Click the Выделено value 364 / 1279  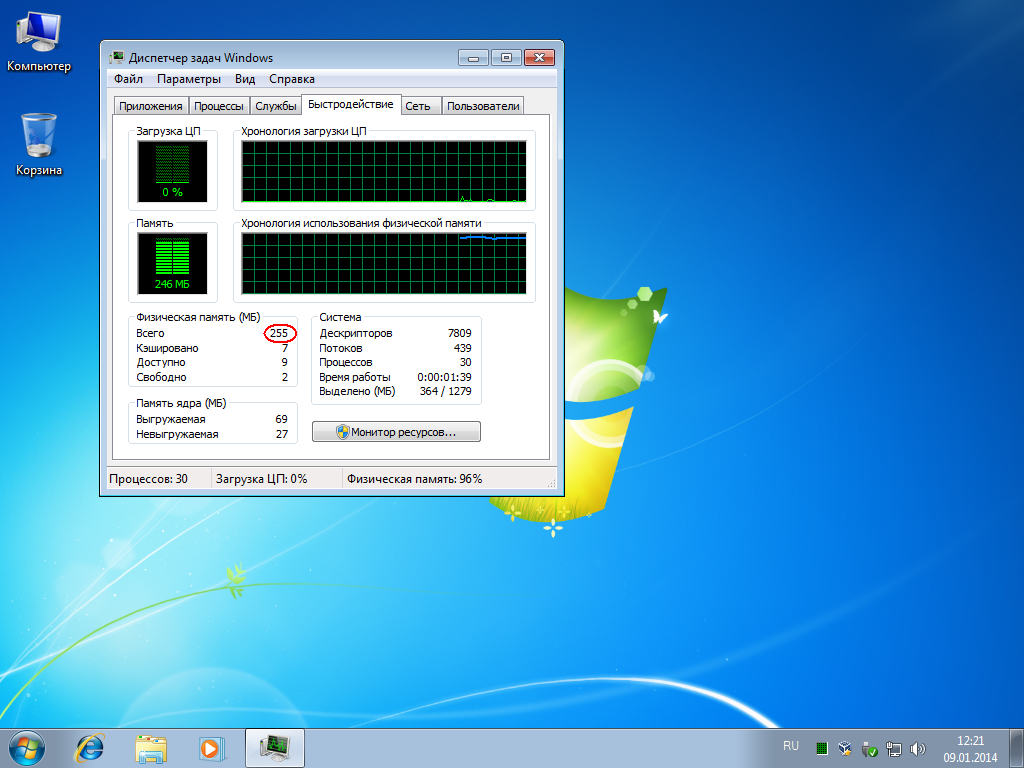pos(446,391)
